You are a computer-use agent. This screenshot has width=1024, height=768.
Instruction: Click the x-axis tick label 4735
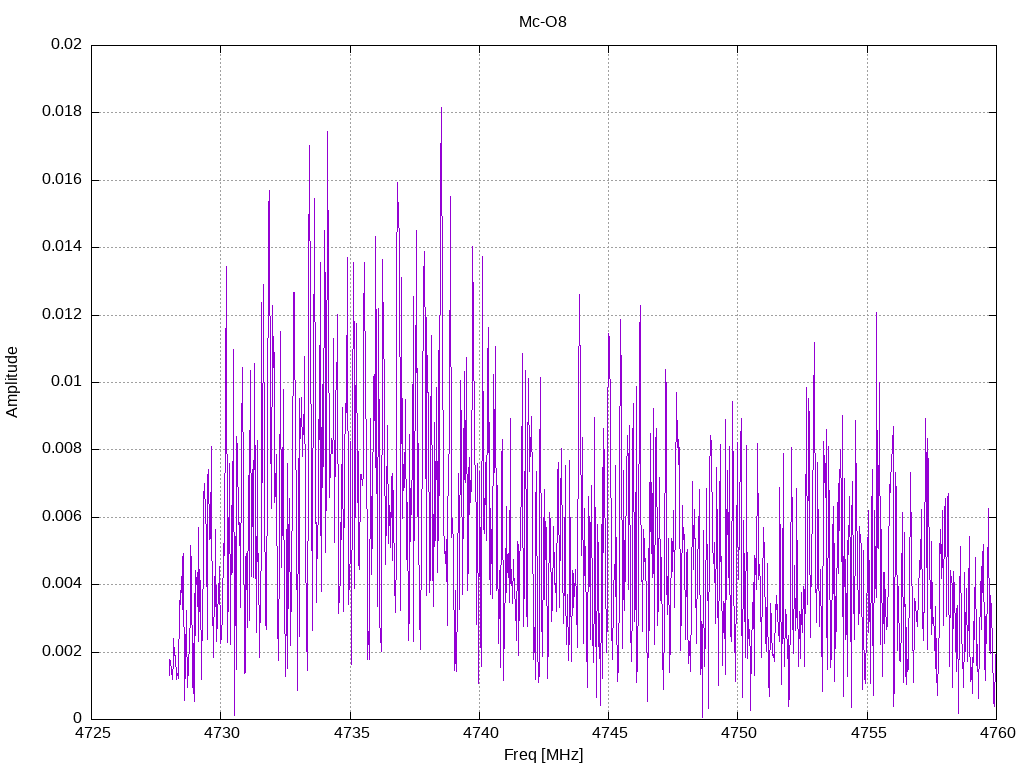pyautogui.click(x=351, y=733)
